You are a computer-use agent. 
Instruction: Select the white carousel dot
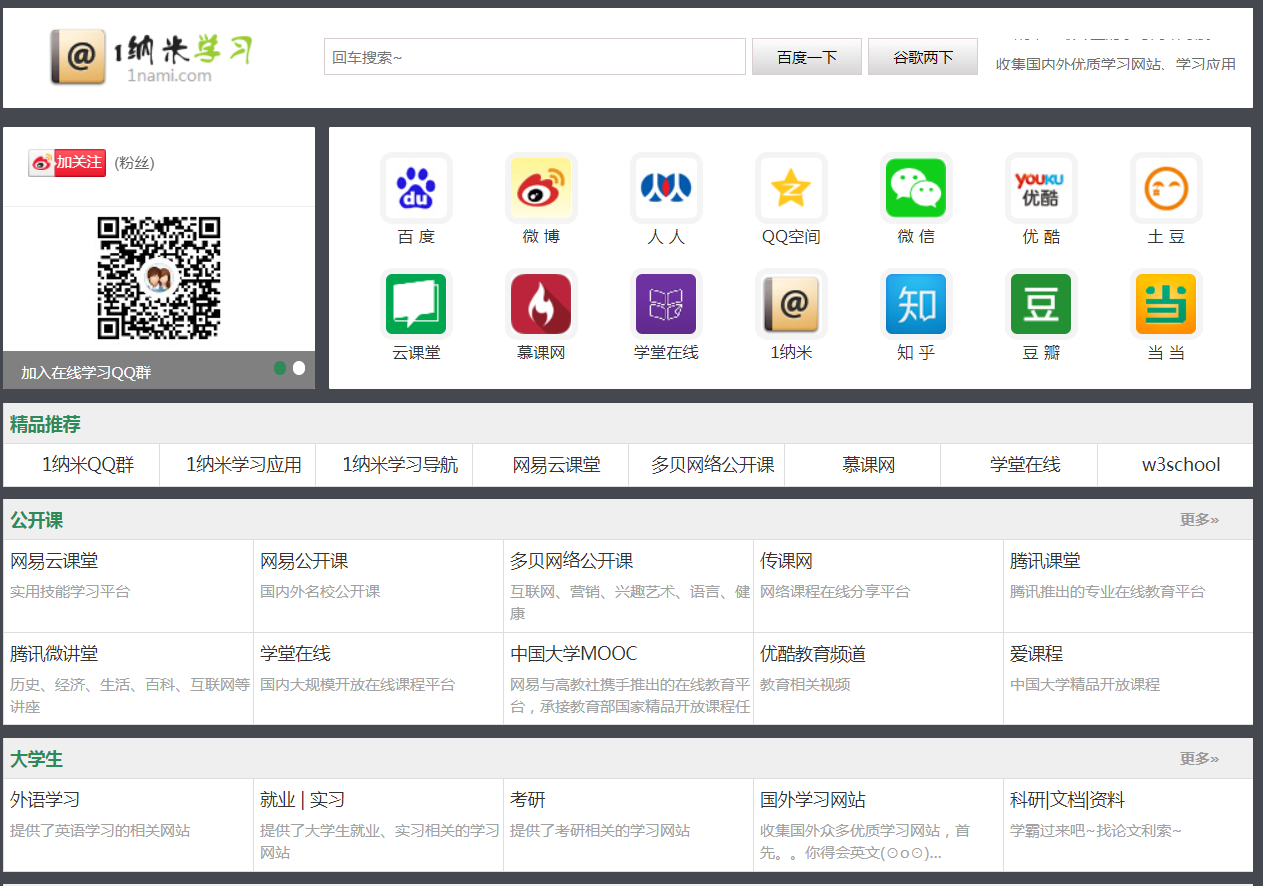click(x=298, y=368)
